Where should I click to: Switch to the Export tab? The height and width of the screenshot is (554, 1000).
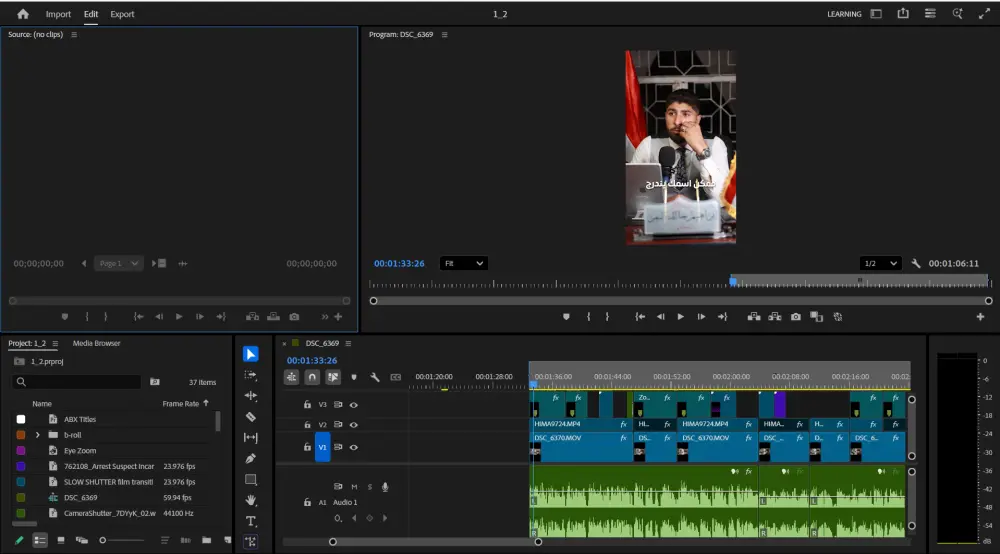[x=122, y=14]
